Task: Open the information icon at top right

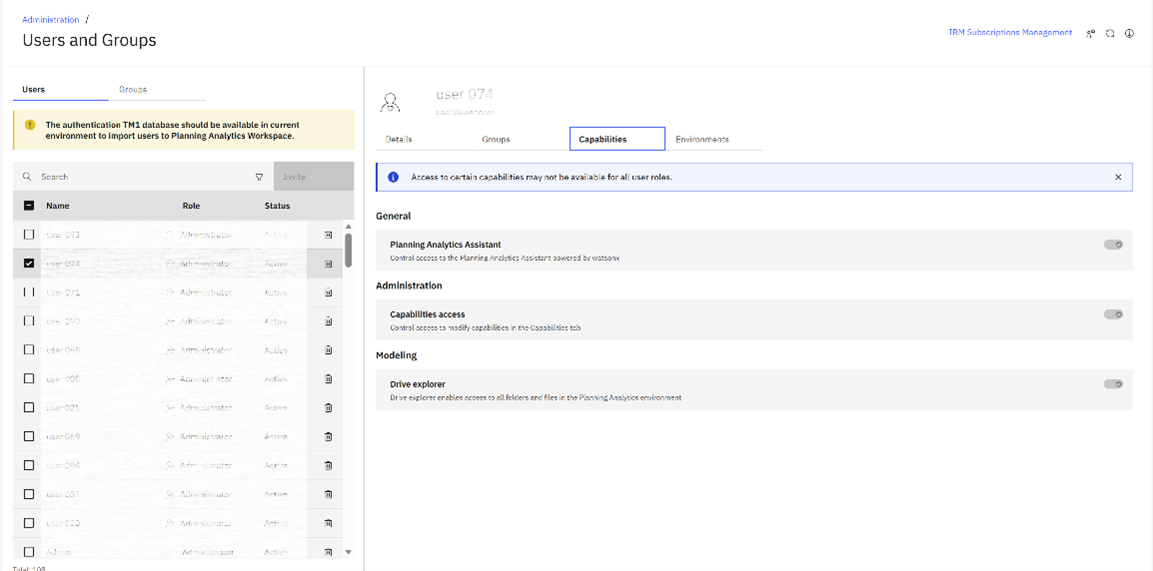Action: pos(1129,34)
